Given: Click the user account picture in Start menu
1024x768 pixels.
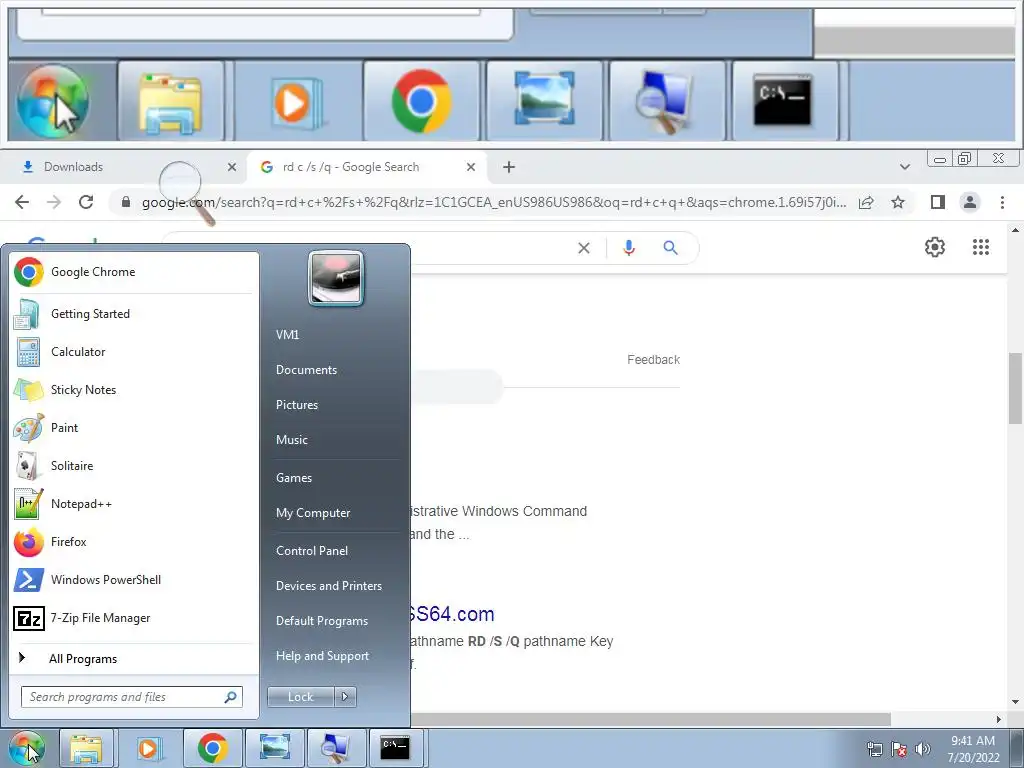Looking at the screenshot, I should coord(336,279).
